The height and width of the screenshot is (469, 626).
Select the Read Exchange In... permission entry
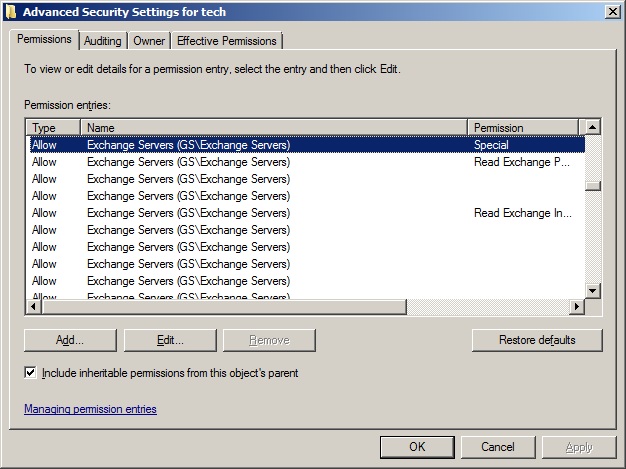pyautogui.click(x=307, y=213)
